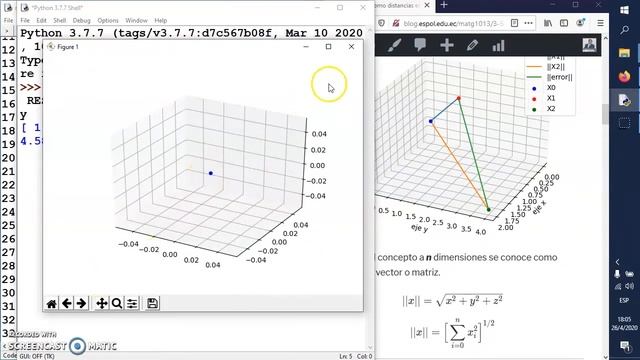Click the insecure connection lock icon
Screen dimensions: 640x360
tap(395, 23)
